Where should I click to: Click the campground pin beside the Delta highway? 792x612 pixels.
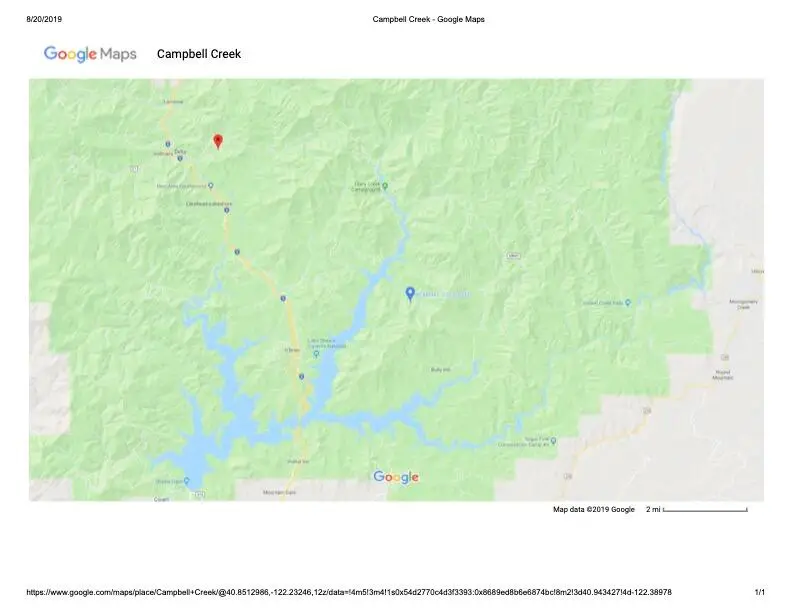click(211, 186)
